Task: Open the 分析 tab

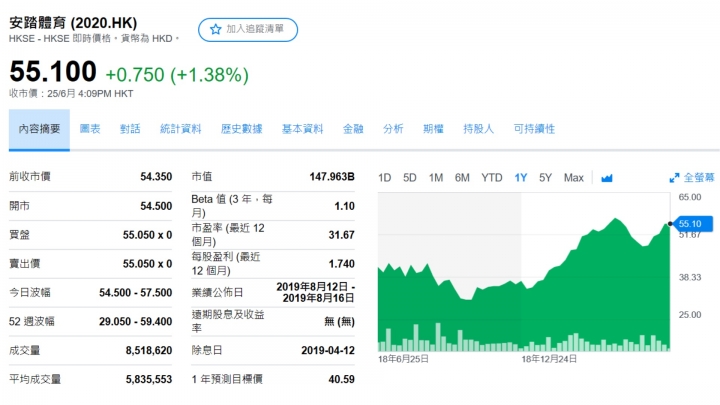Action: pos(393,129)
